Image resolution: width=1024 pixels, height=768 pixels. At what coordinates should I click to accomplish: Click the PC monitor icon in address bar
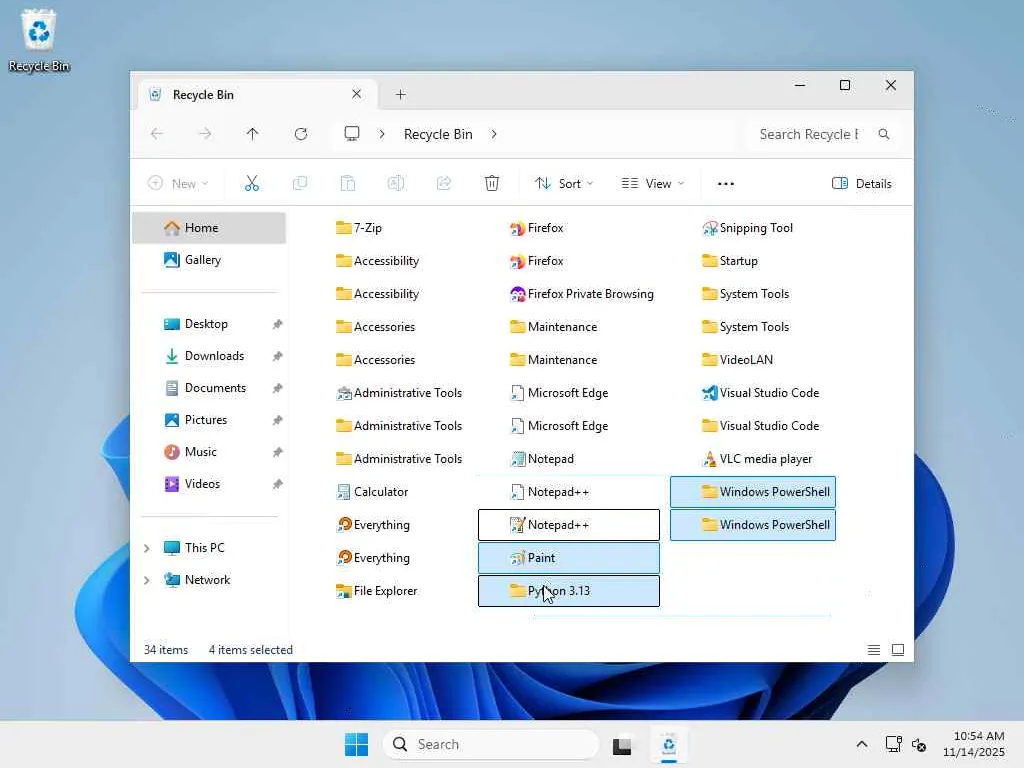coord(352,134)
